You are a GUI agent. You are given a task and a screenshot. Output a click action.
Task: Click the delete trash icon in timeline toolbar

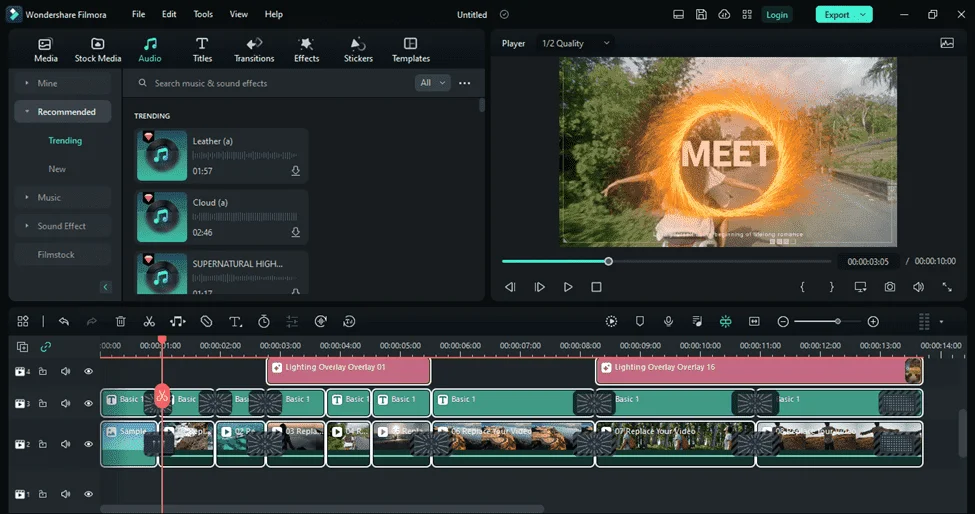[121, 321]
